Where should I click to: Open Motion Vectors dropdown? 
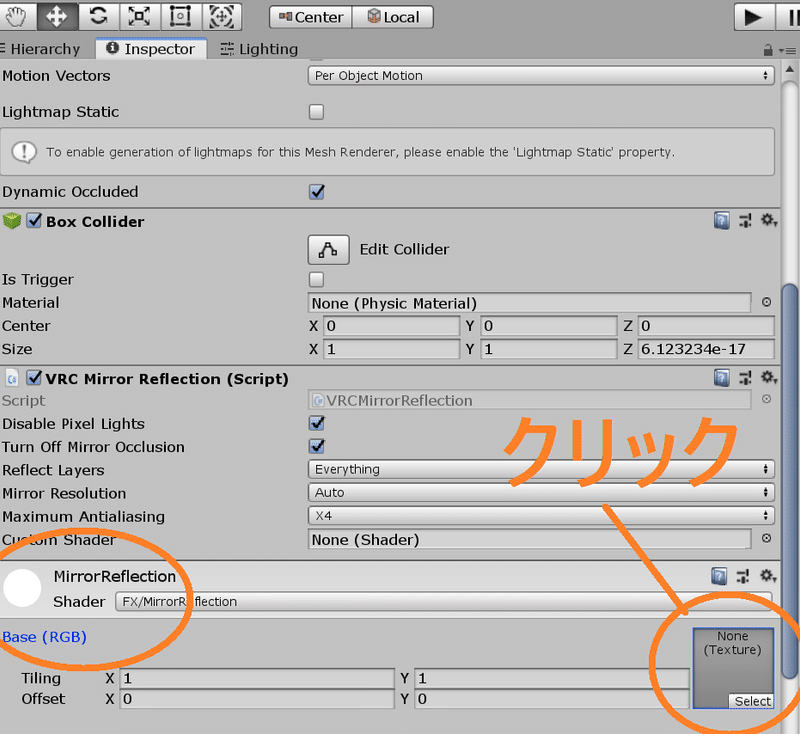[x=541, y=75]
